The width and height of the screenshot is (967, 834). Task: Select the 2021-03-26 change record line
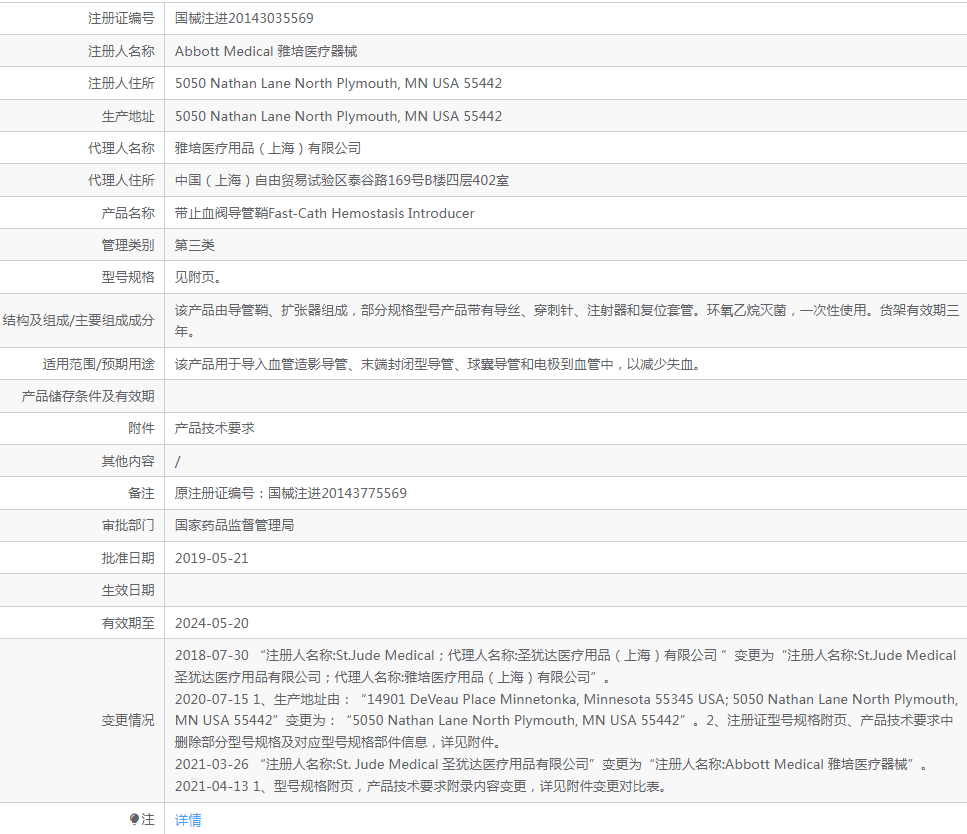pos(551,765)
